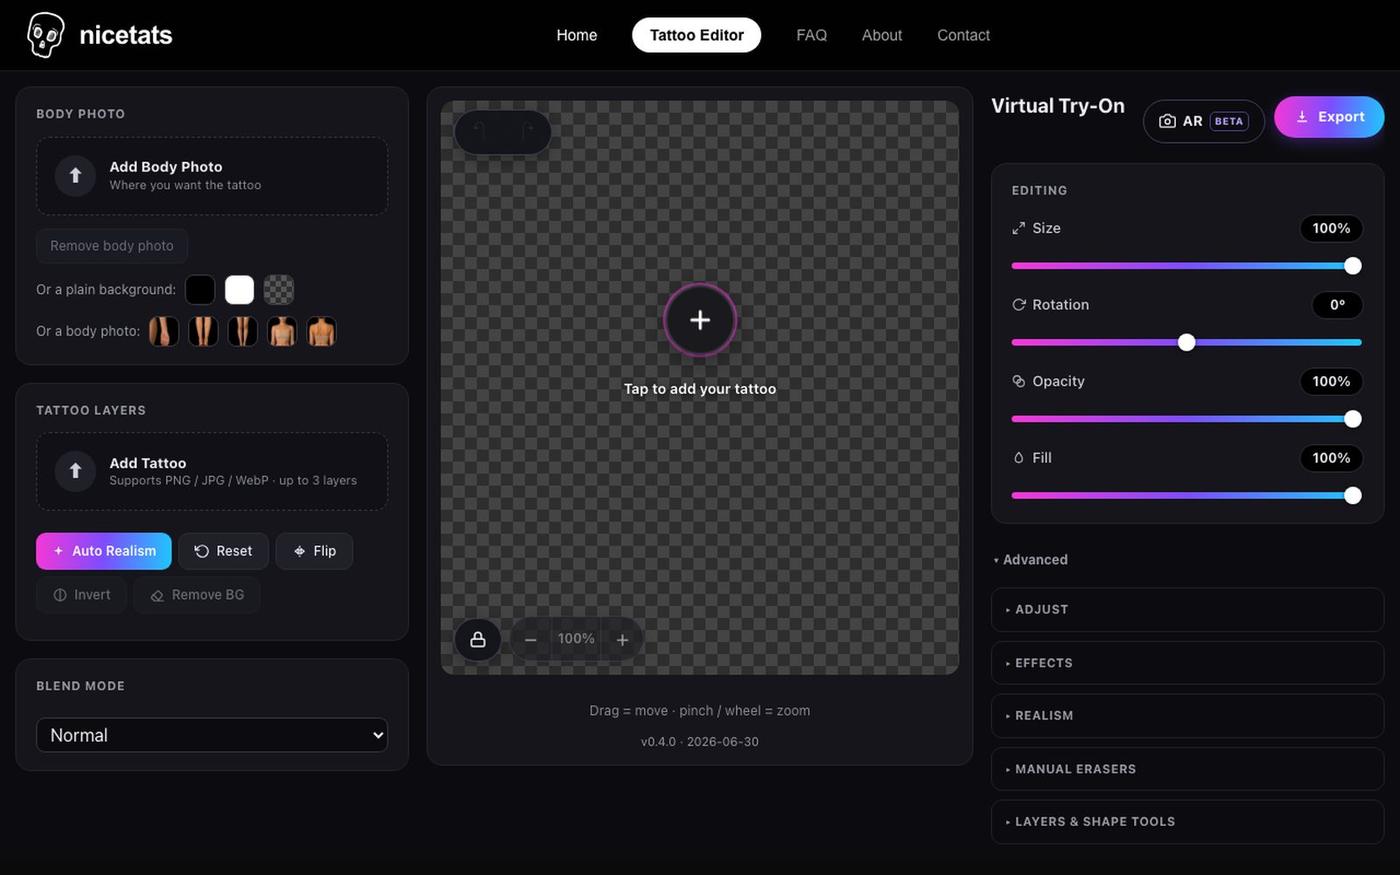Viewport: 1400px width, 875px height.
Task: Click the Reset button label
Action: 234,551
